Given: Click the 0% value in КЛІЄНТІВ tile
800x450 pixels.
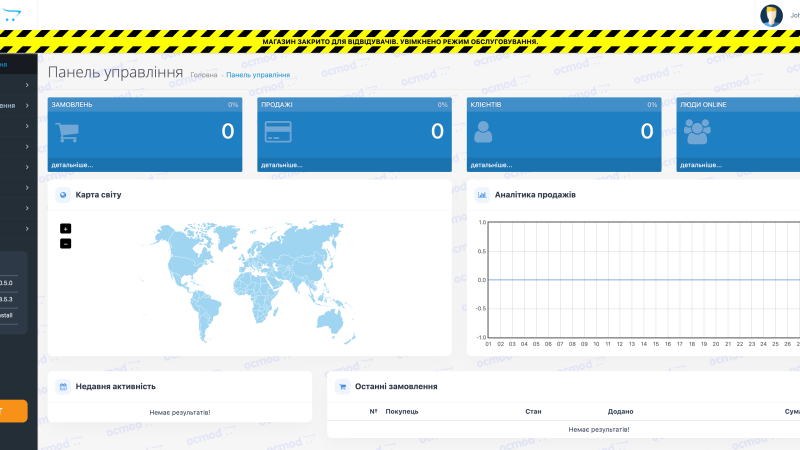Looking at the screenshot, I should [652, 105].
